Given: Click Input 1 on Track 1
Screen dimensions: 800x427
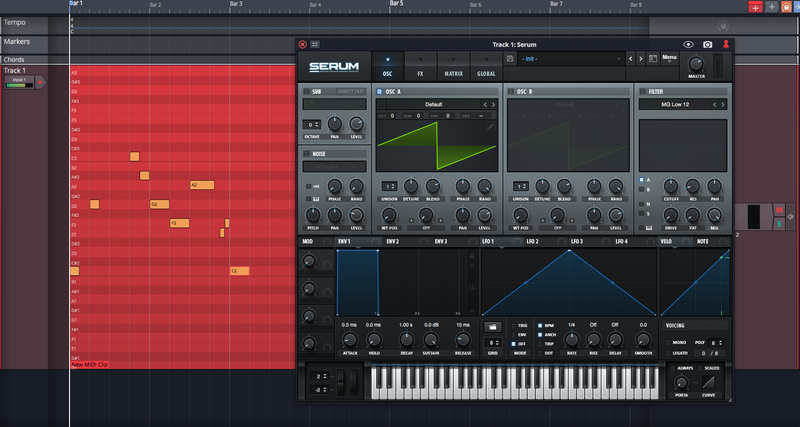Looking at the screenshot, I should click(x=19, y=82).
